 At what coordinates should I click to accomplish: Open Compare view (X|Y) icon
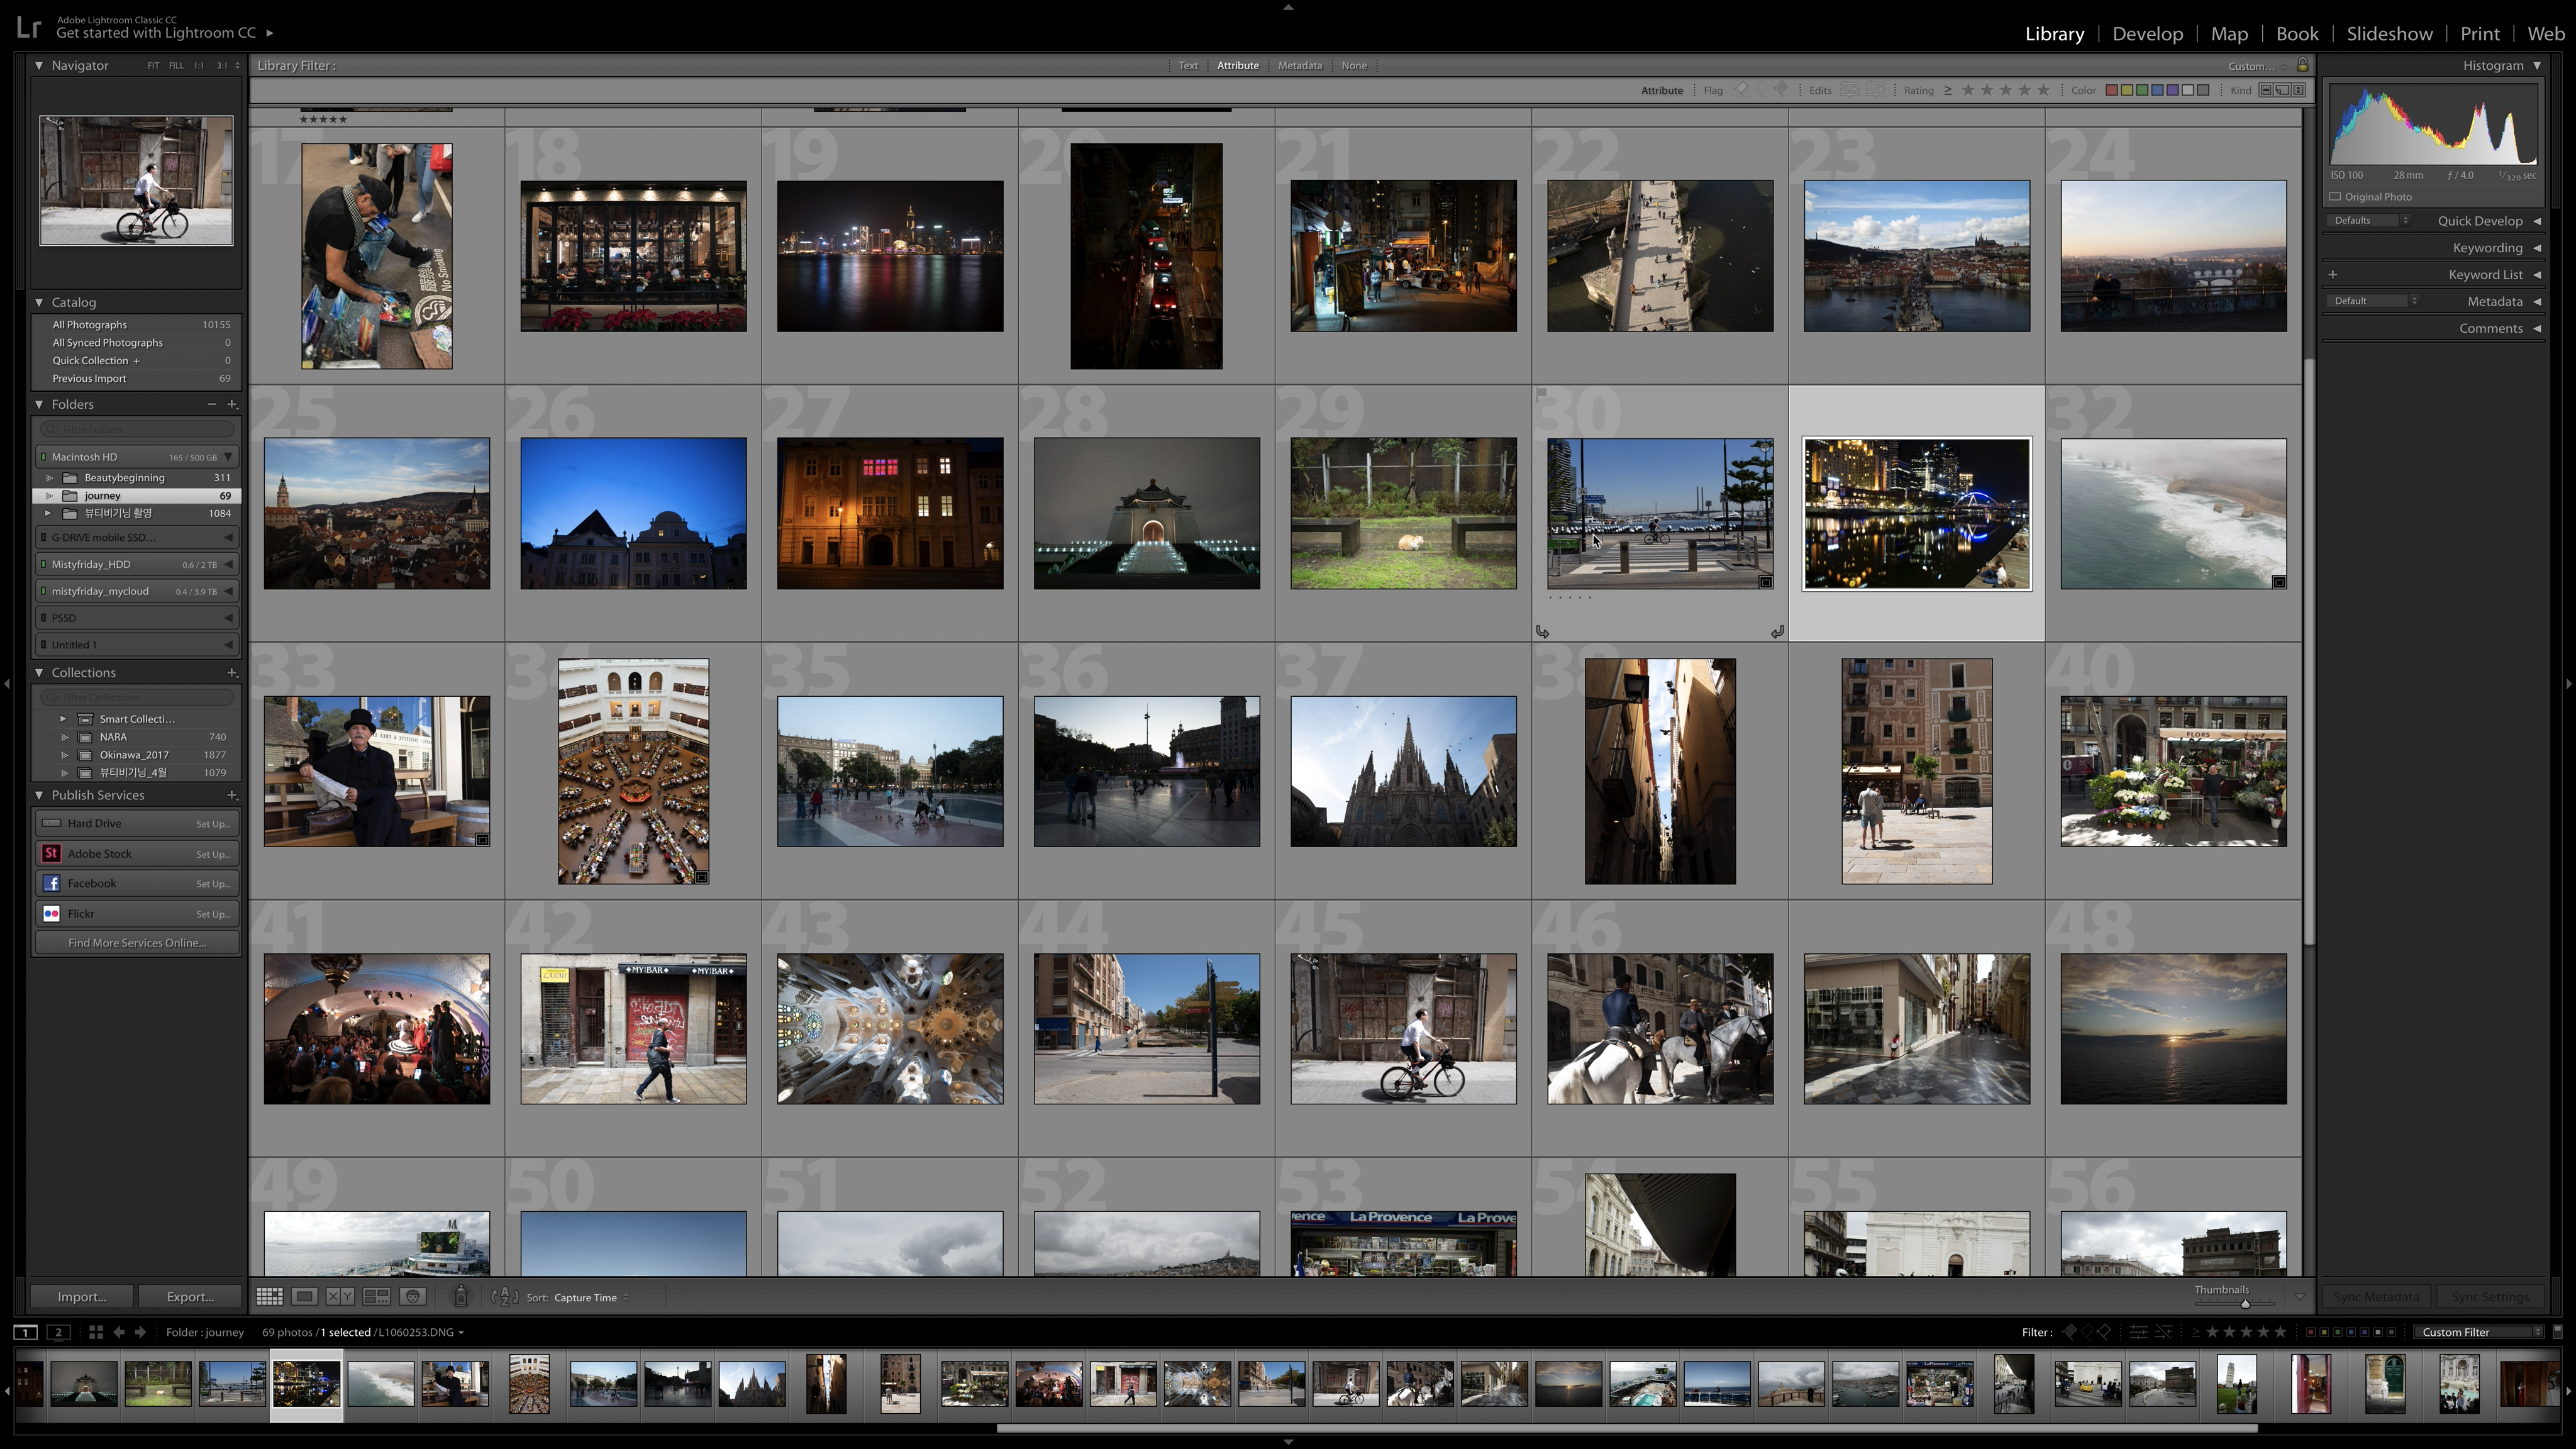click(x=340, y=1297)
